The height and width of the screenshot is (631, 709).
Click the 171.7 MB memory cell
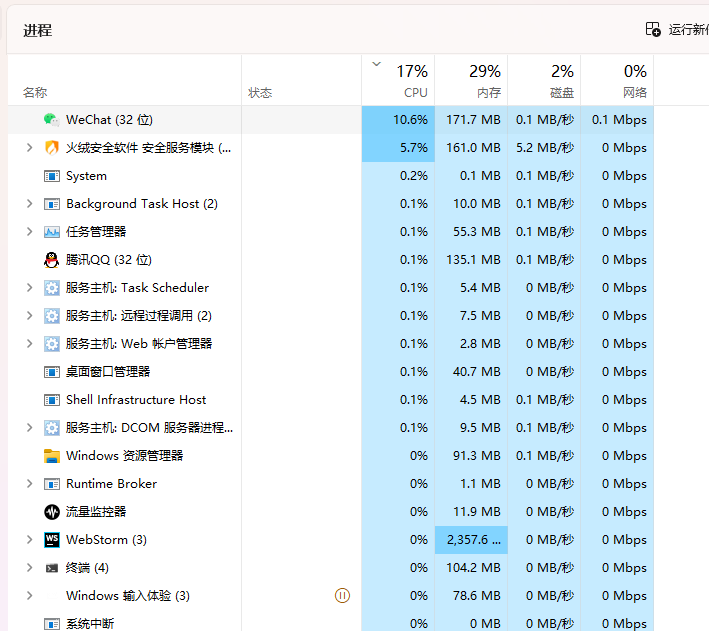471,120
